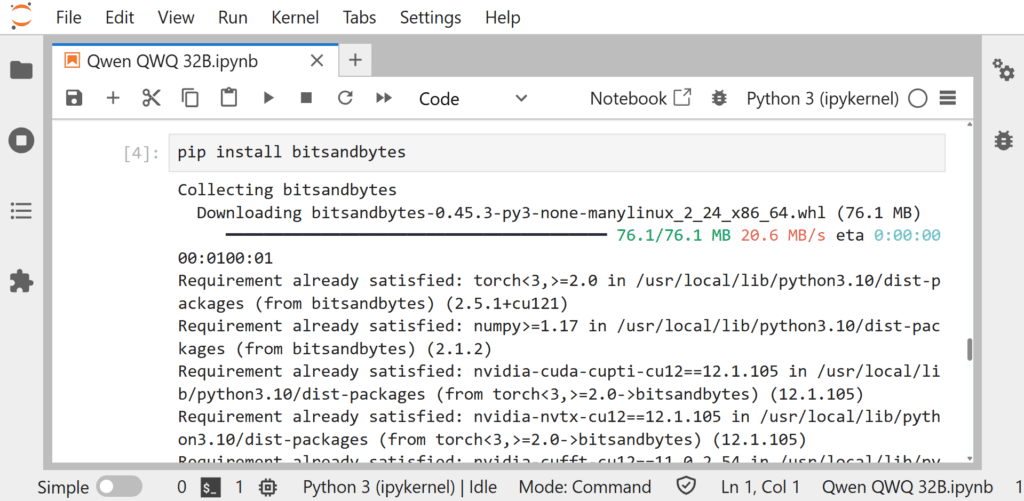
Task: Open the Settings menu
Action: click(431, 17)
